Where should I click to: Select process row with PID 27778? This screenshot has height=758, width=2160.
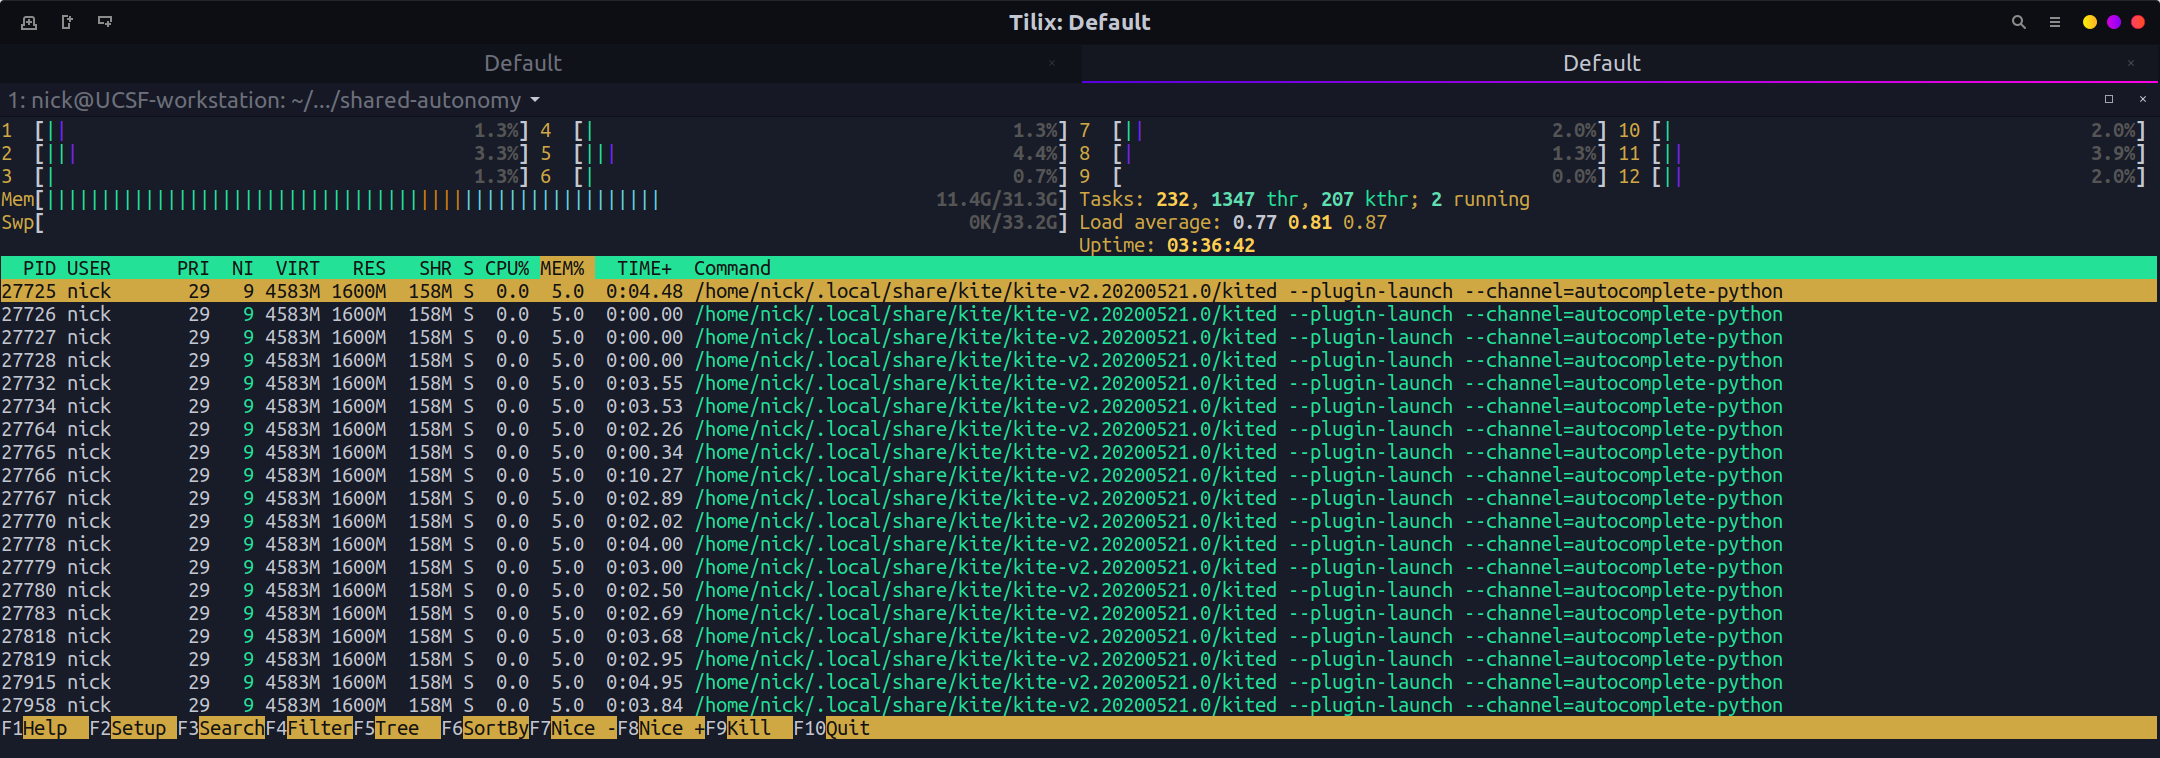tap(1078, 544)
